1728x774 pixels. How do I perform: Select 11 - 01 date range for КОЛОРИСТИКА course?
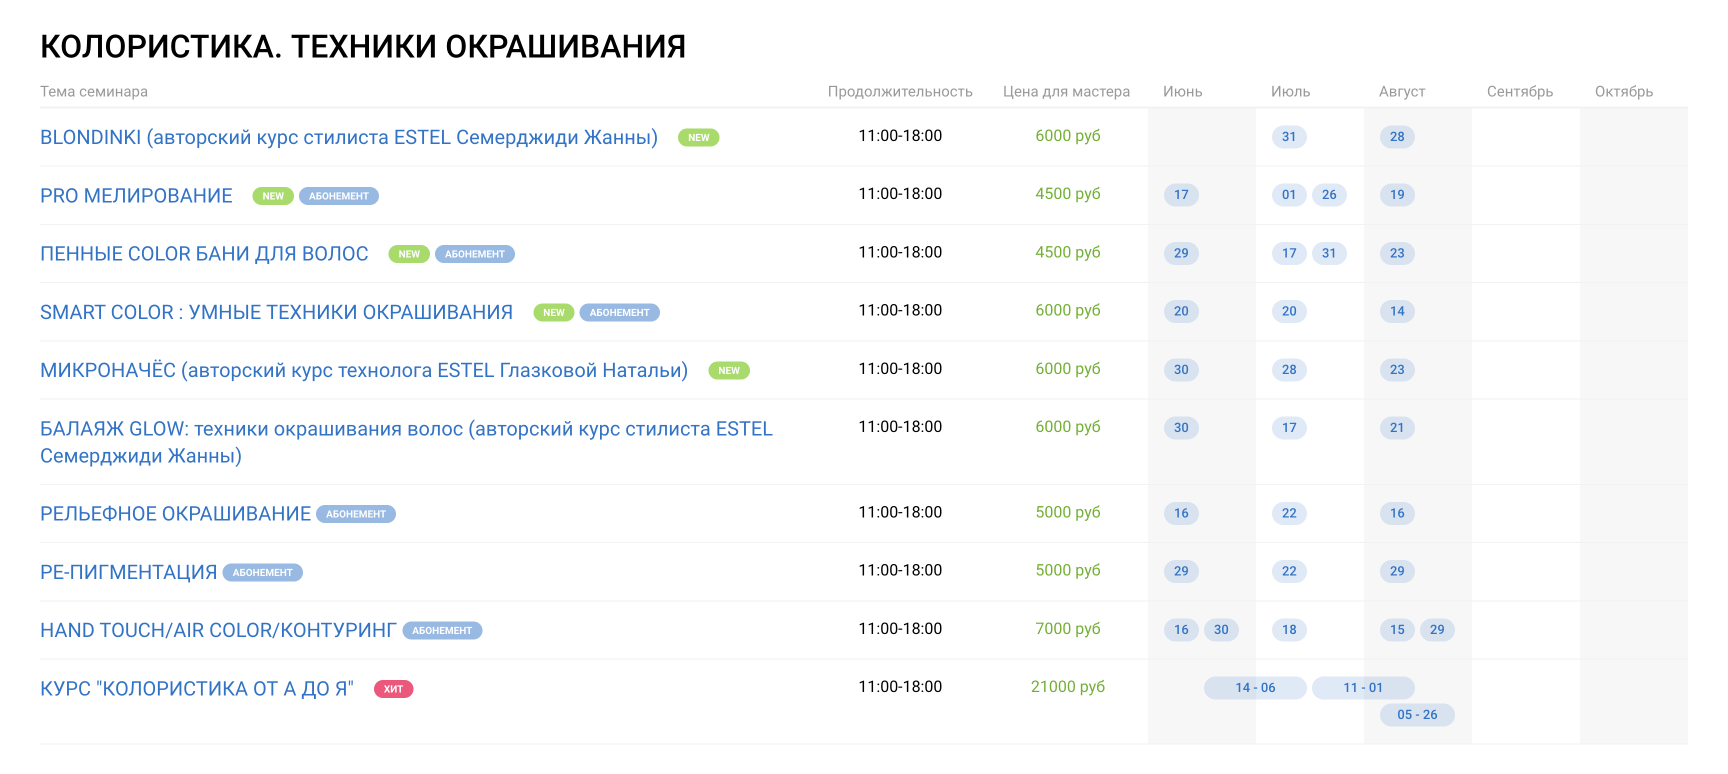pyautogui.click(x=1363, y=687)
